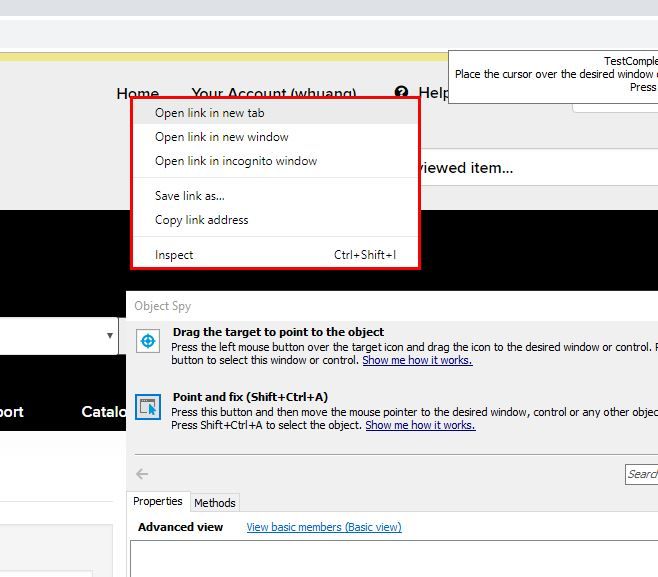Click the back arrow in Object Spy
This screenshot has width=658, height=577.
pos(142,474)
